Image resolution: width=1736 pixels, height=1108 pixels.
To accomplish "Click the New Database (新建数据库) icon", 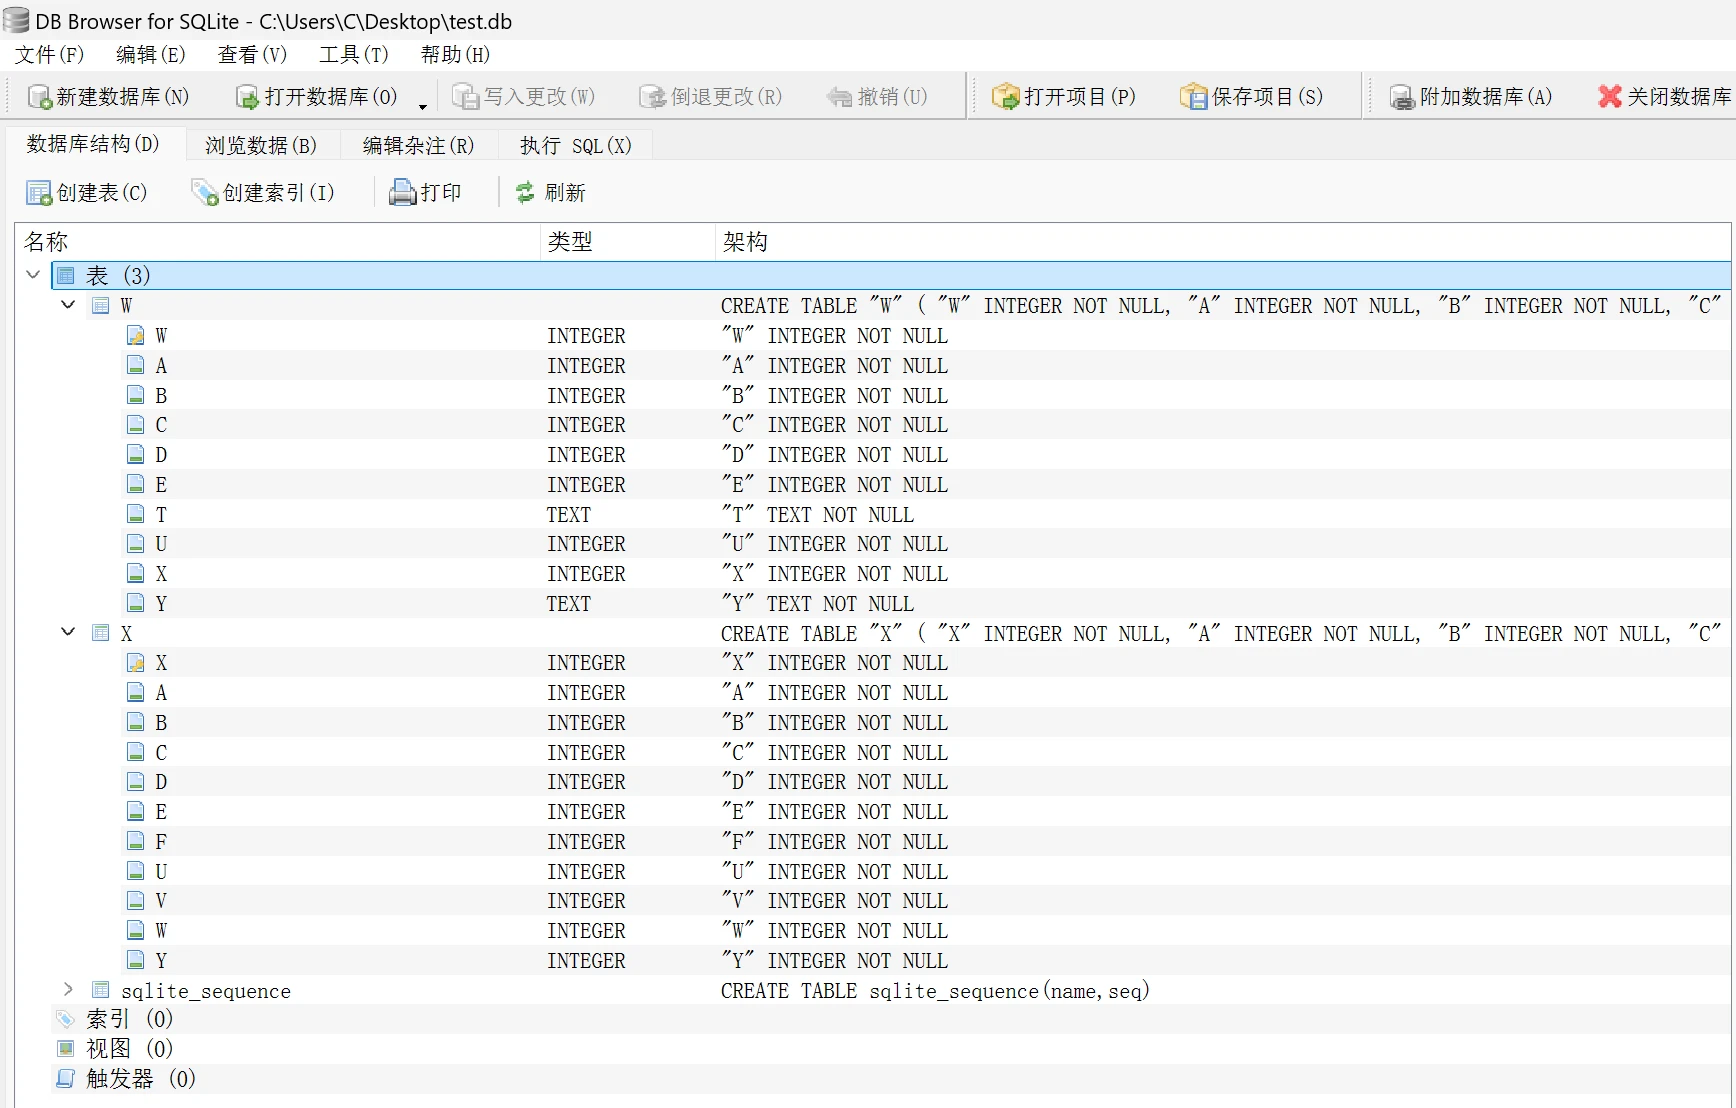I will point(40,97).
